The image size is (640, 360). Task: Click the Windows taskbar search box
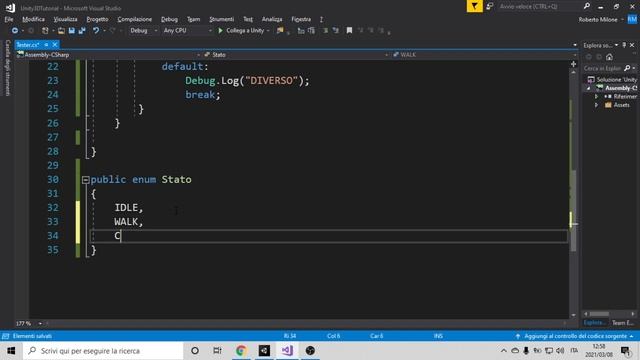tap(103, 351)
